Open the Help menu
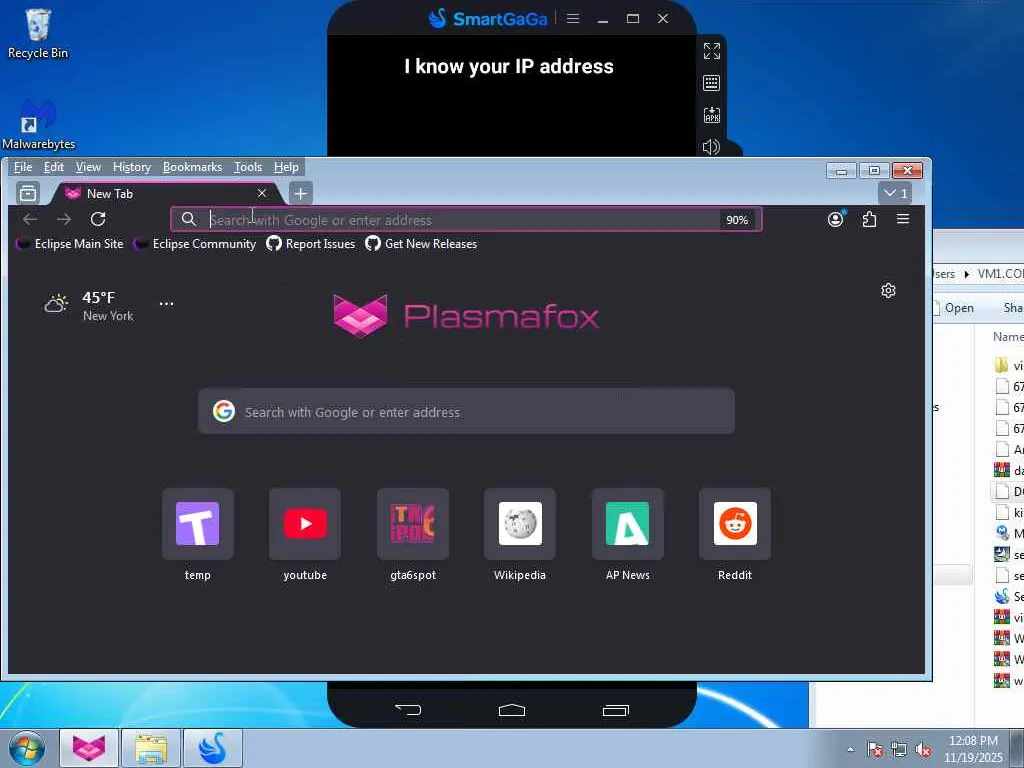The image size is (1024, 768). pos(286,167)
